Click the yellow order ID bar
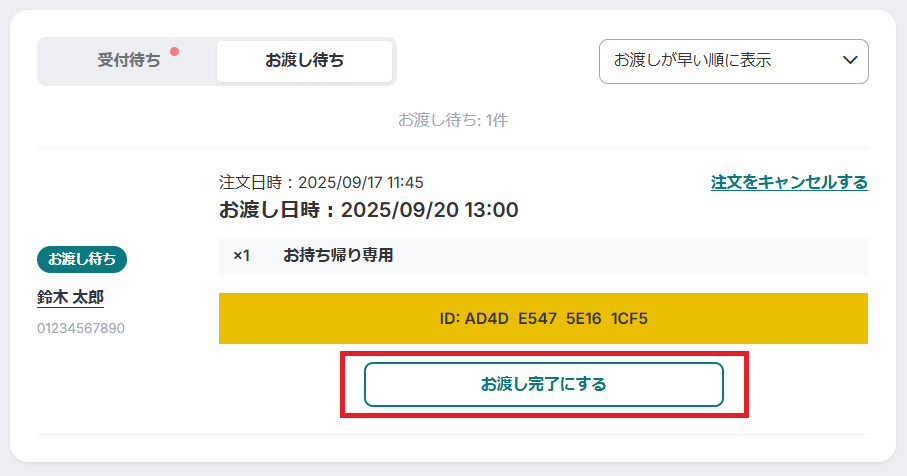The image size is (907, 476). coord(543,318)
